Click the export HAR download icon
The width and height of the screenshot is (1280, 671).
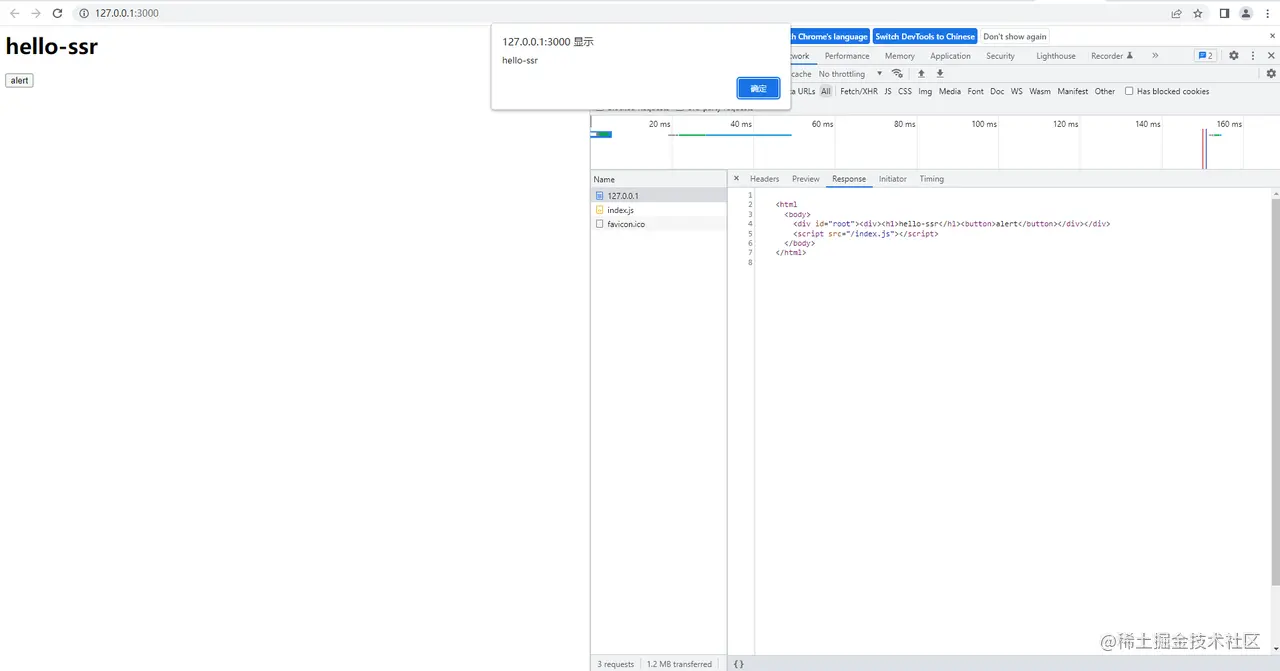coord(940,74)
